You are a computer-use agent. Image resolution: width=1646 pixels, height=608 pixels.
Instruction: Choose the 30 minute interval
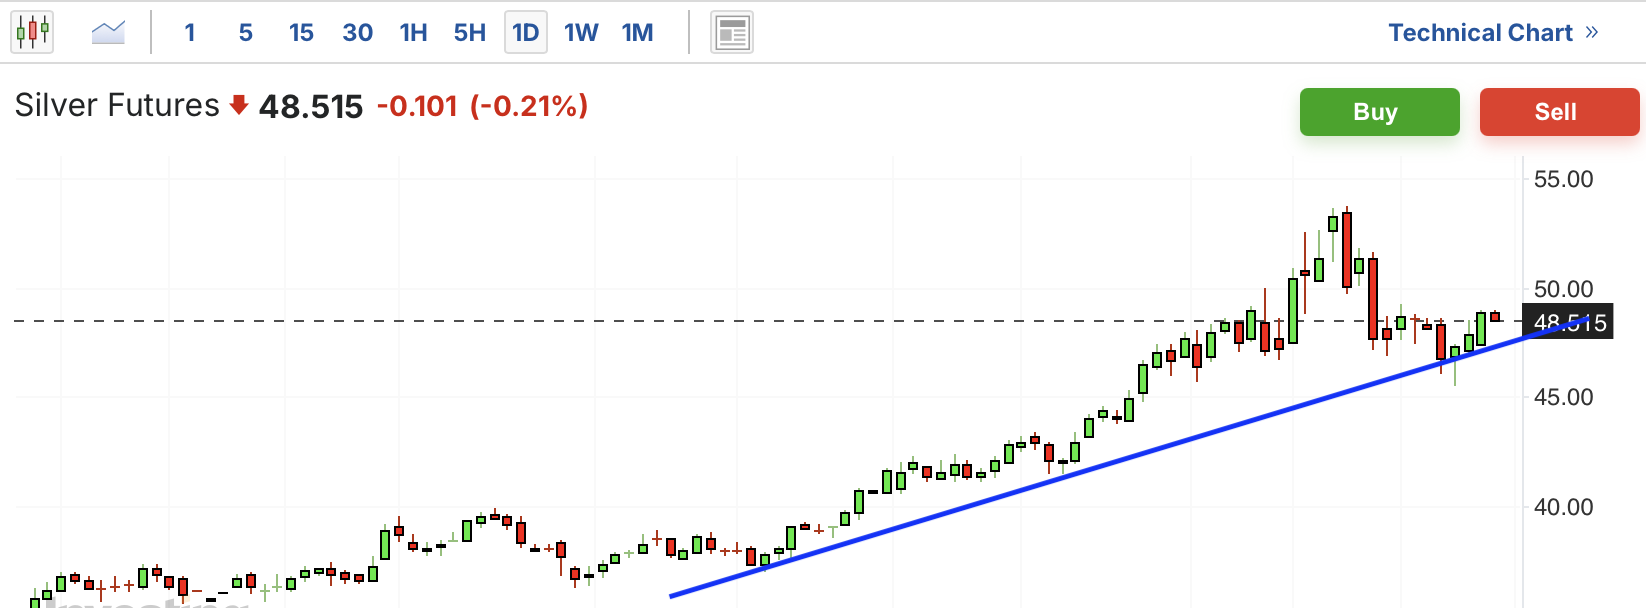point(357,33)
